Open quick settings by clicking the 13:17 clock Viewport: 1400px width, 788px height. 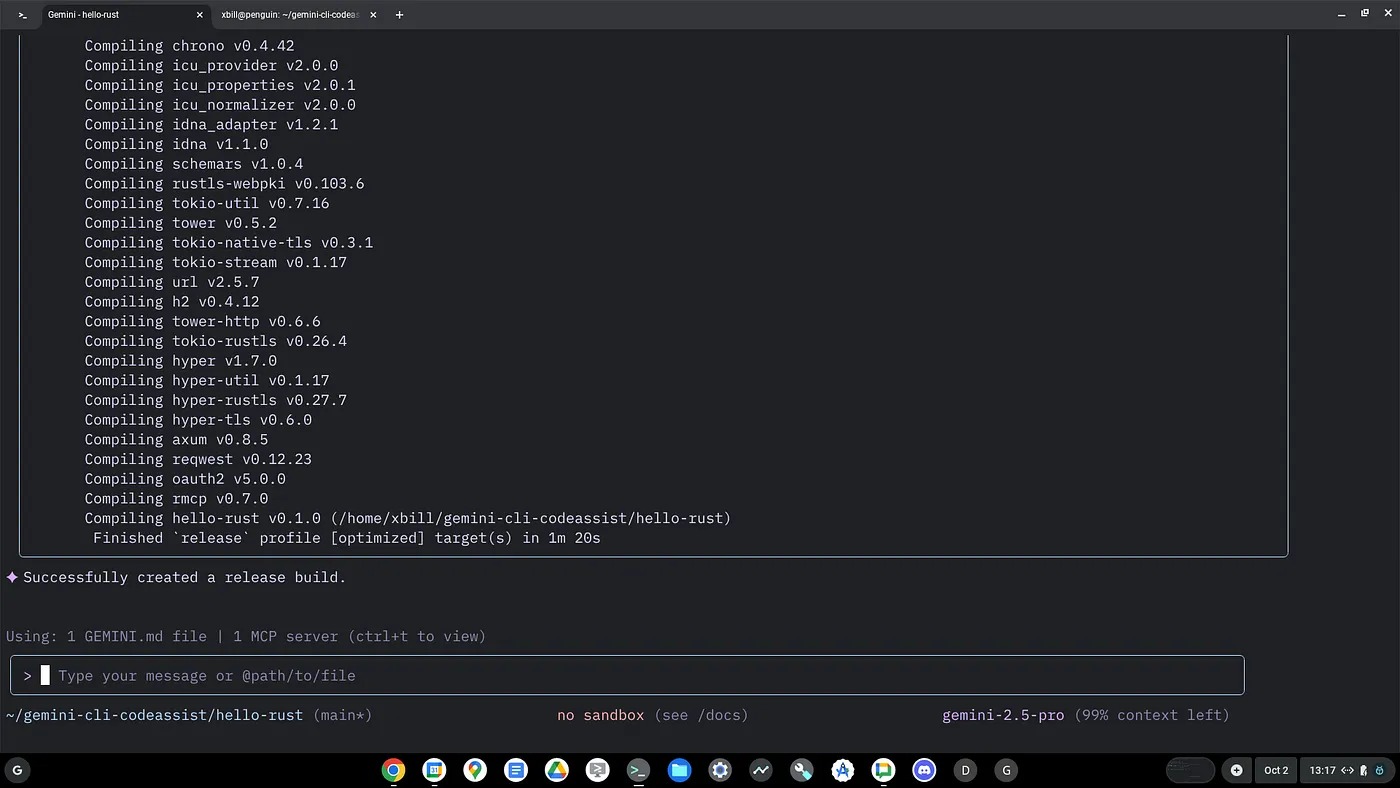pos(1322,770)
